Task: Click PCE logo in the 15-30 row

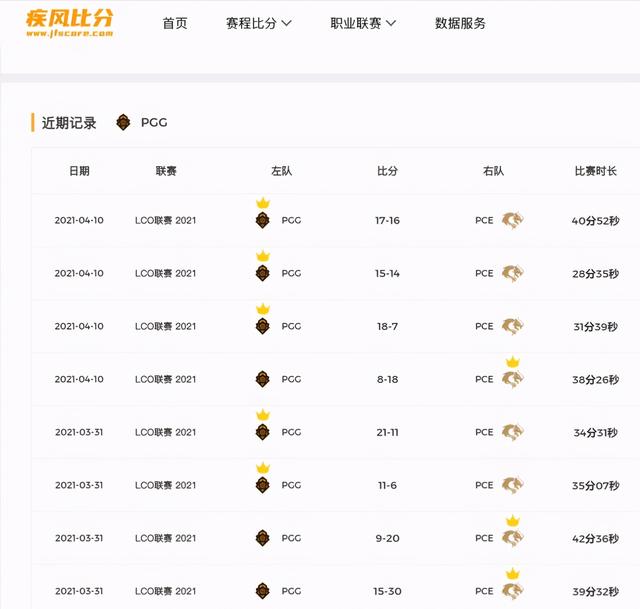Action: pyautogui.click(x=512, y=591)
